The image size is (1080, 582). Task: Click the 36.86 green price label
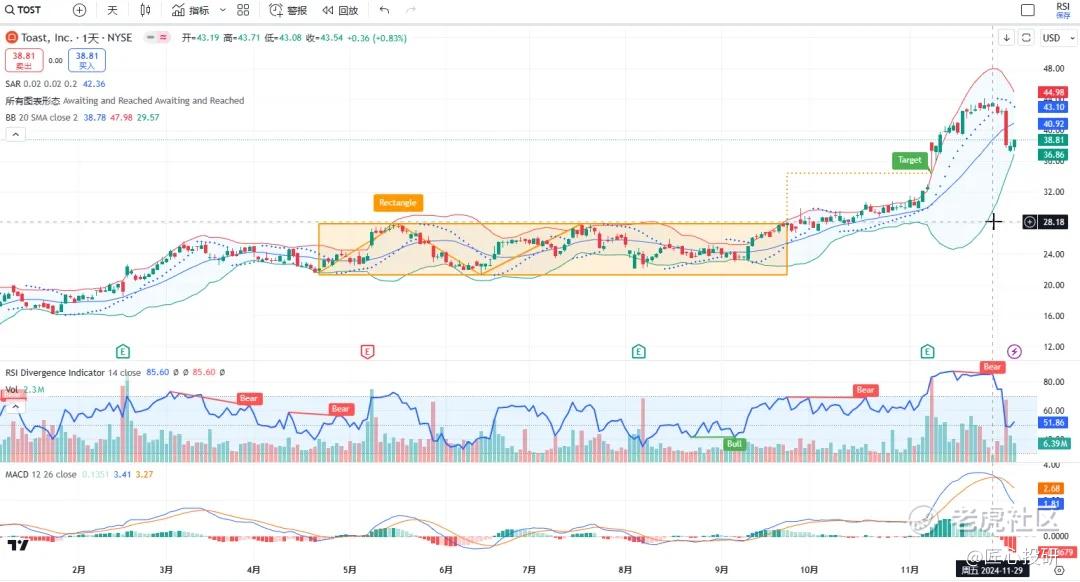[1052, 155]
